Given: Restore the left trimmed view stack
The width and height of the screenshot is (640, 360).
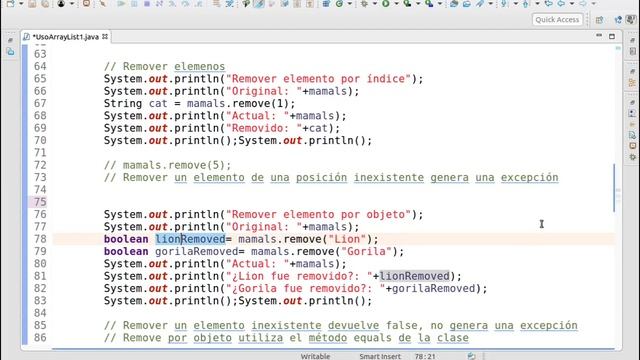Looking at the screenshot, I should coord(11,40).
